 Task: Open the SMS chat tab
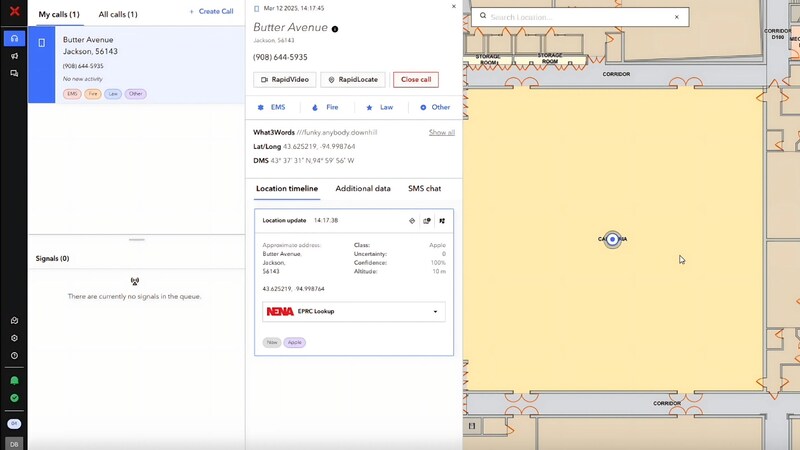pos(424,188)
